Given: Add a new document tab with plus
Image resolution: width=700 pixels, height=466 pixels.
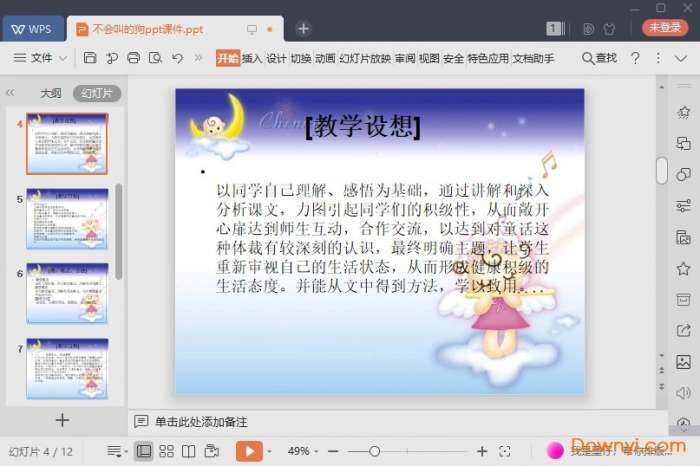Looking at the screenshot, I should 303,29.
